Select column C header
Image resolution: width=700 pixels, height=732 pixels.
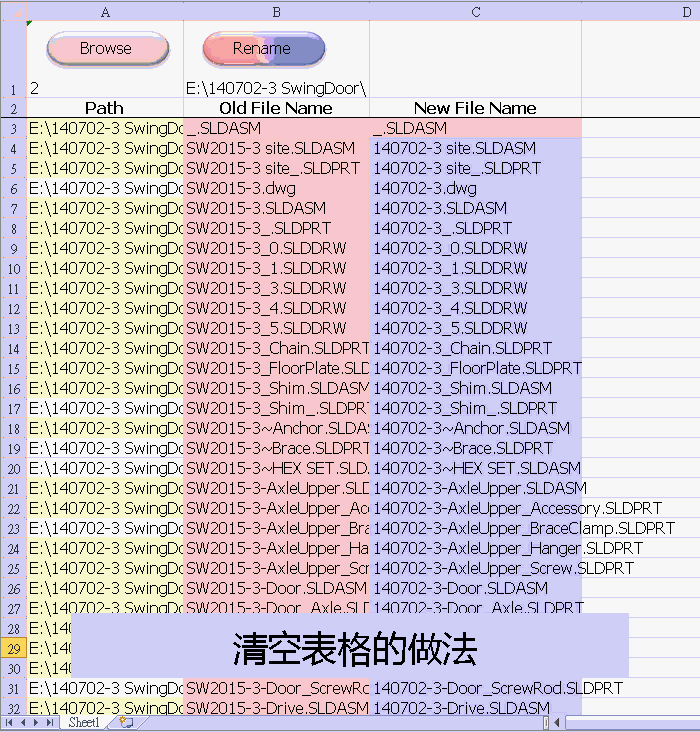click(475, 12)
